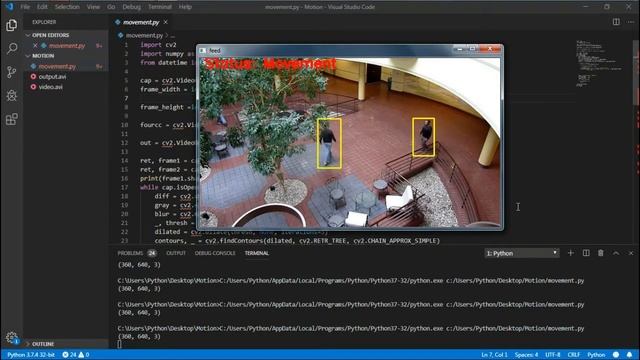
Task: Open the editor More Actions ellipsis
Action: 631,22
